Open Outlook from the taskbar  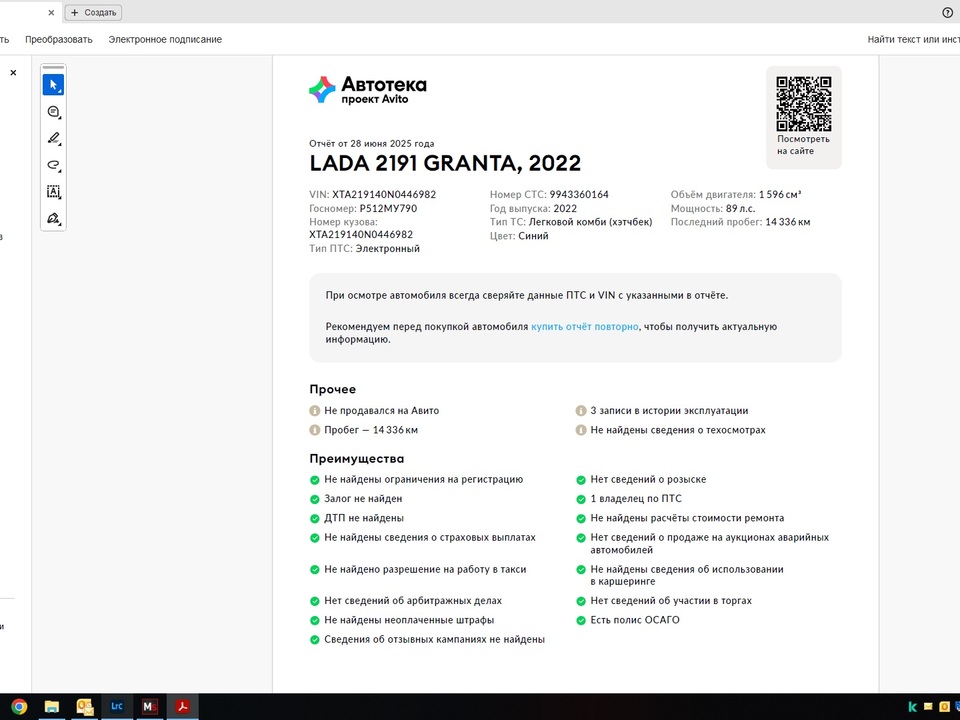pos(84,707)
